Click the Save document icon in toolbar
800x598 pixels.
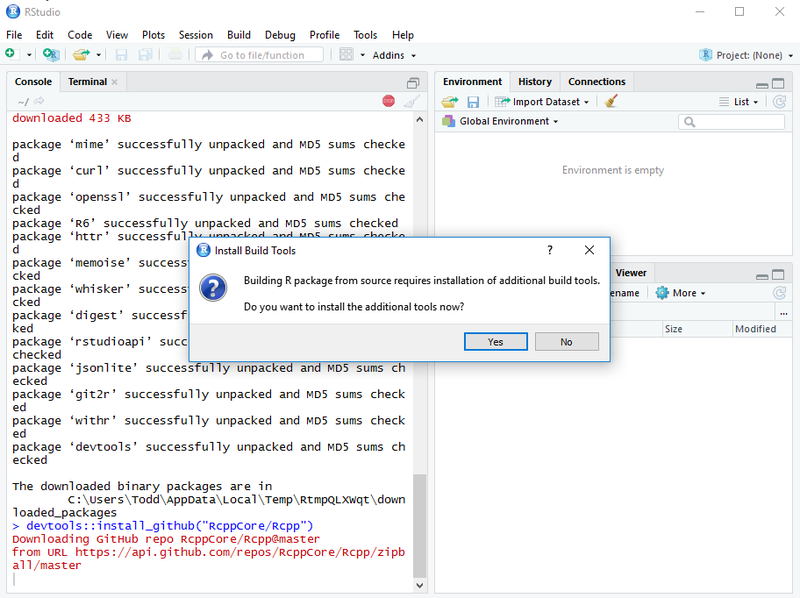121,55
